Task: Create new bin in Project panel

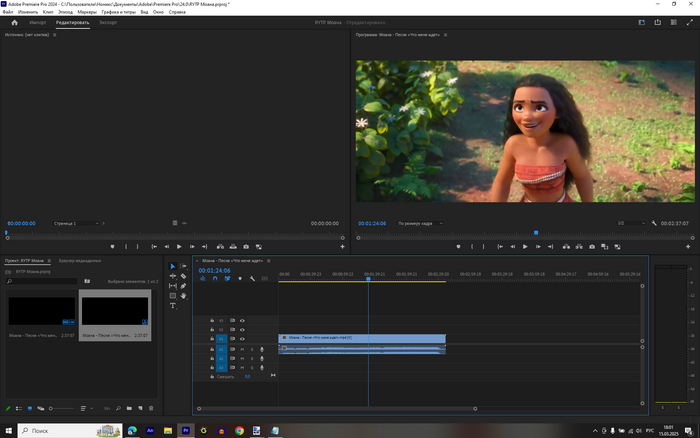Action: [x=129, y=409]
